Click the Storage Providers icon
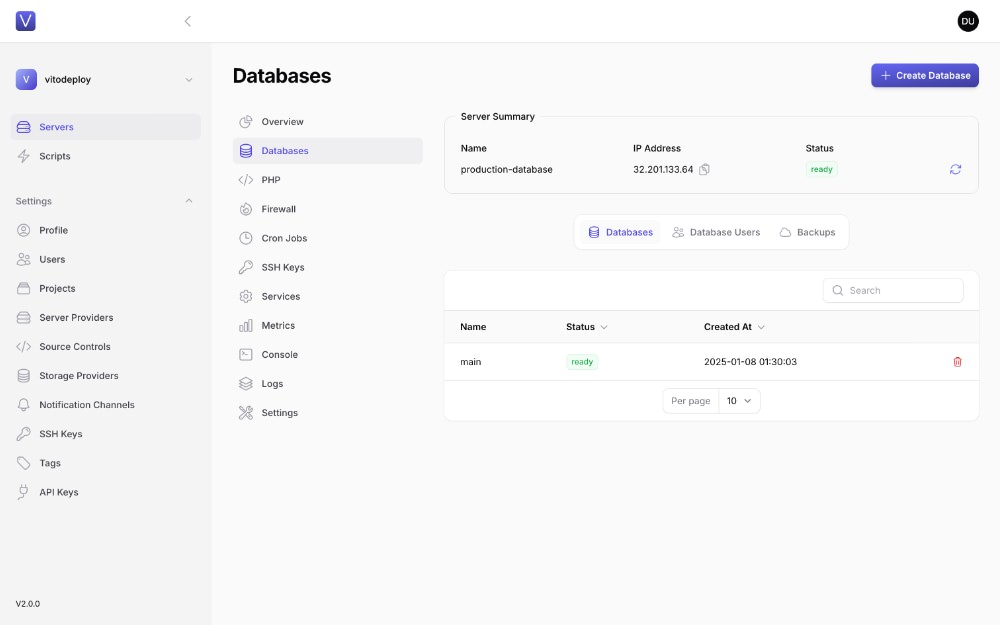The image size is (1000, 625). tap(24, 376)
